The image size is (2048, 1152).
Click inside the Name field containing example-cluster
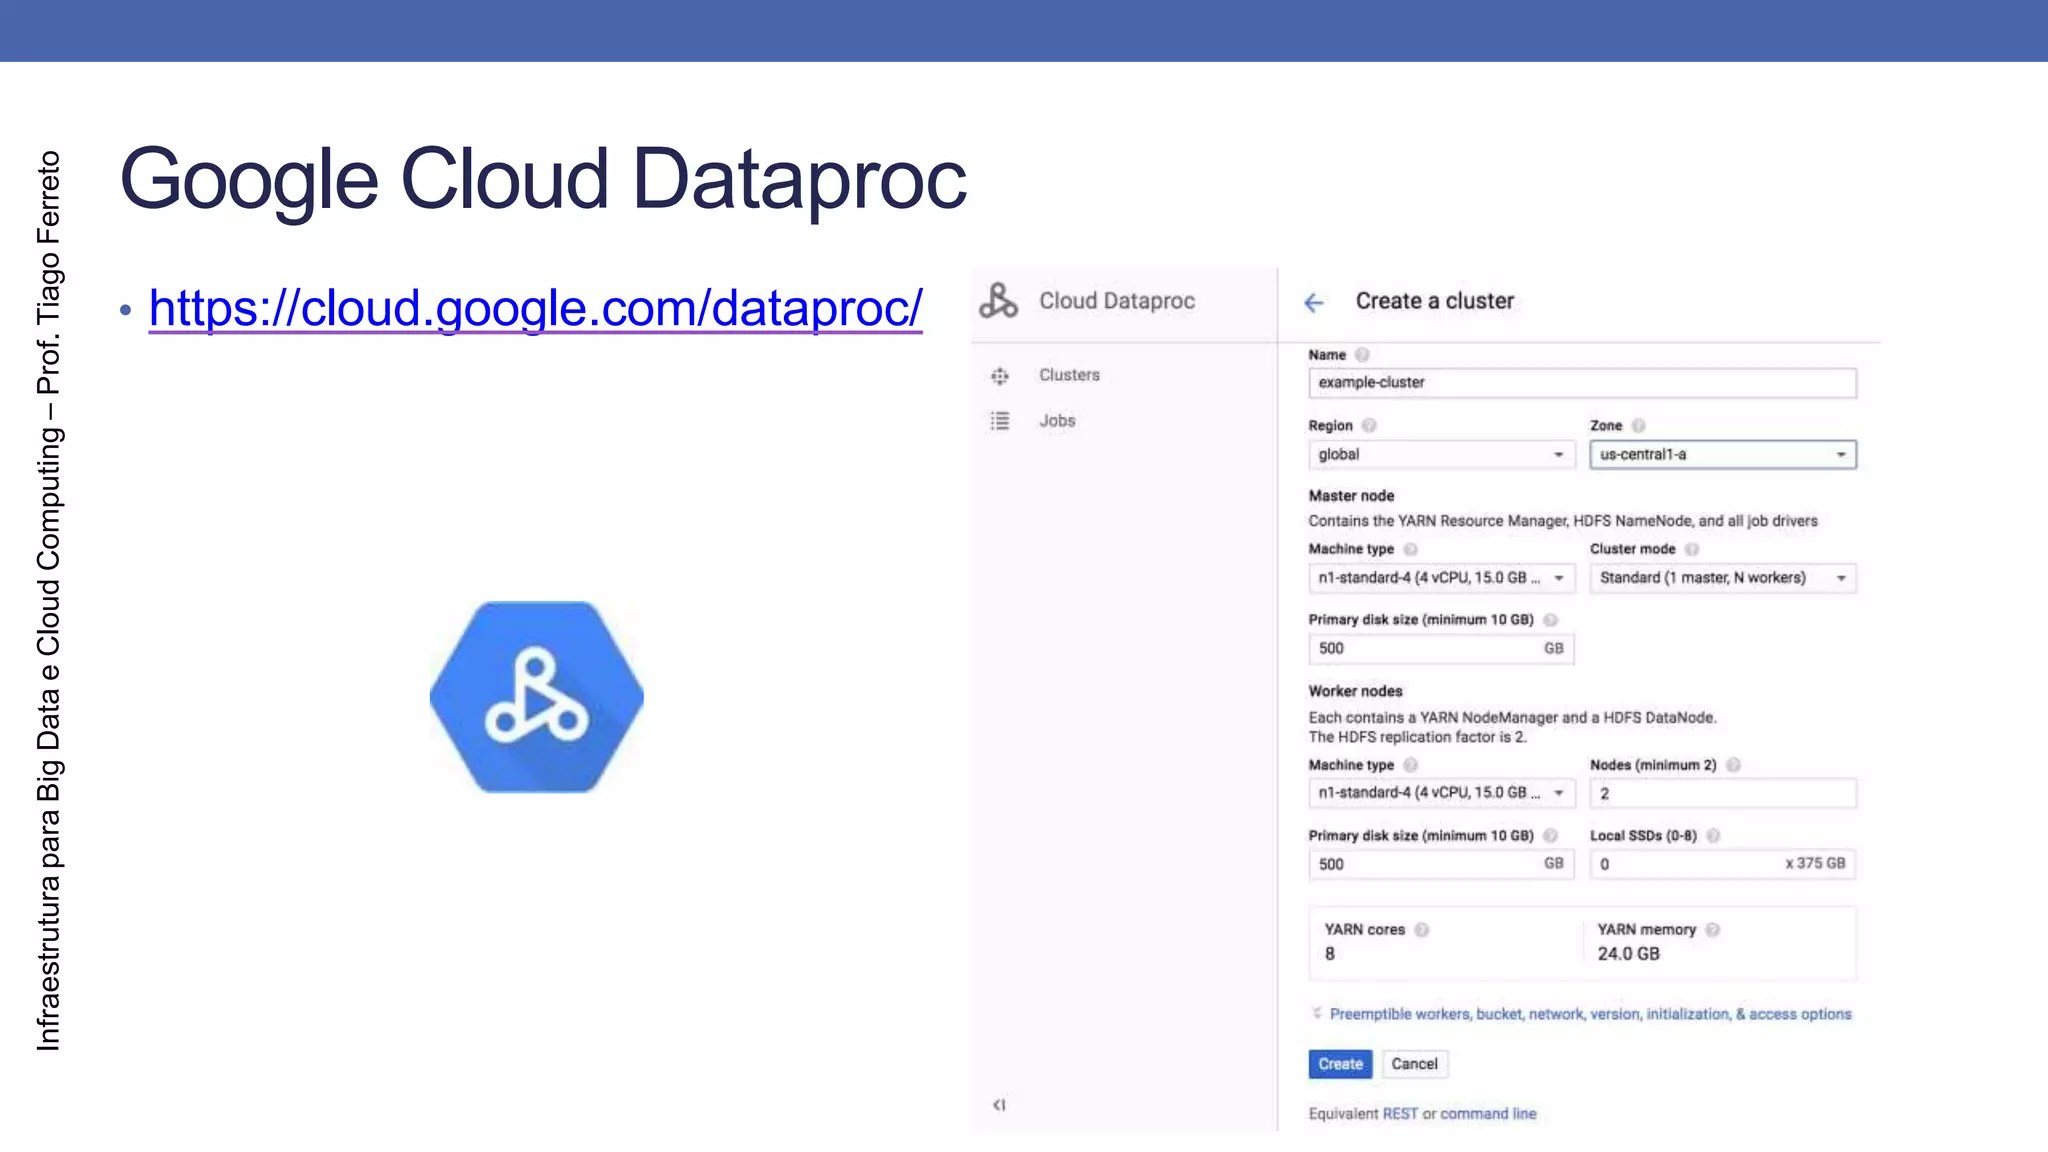coord(1582,383)
